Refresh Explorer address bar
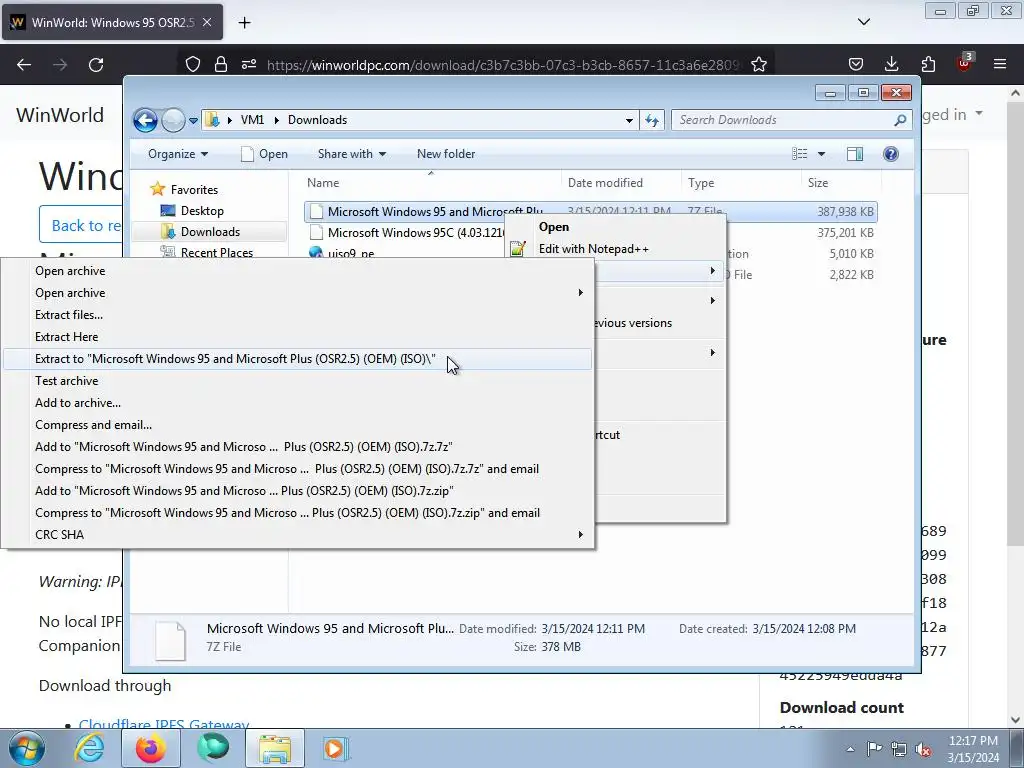This screenshot has width=1024, height=768. point(652,120)
